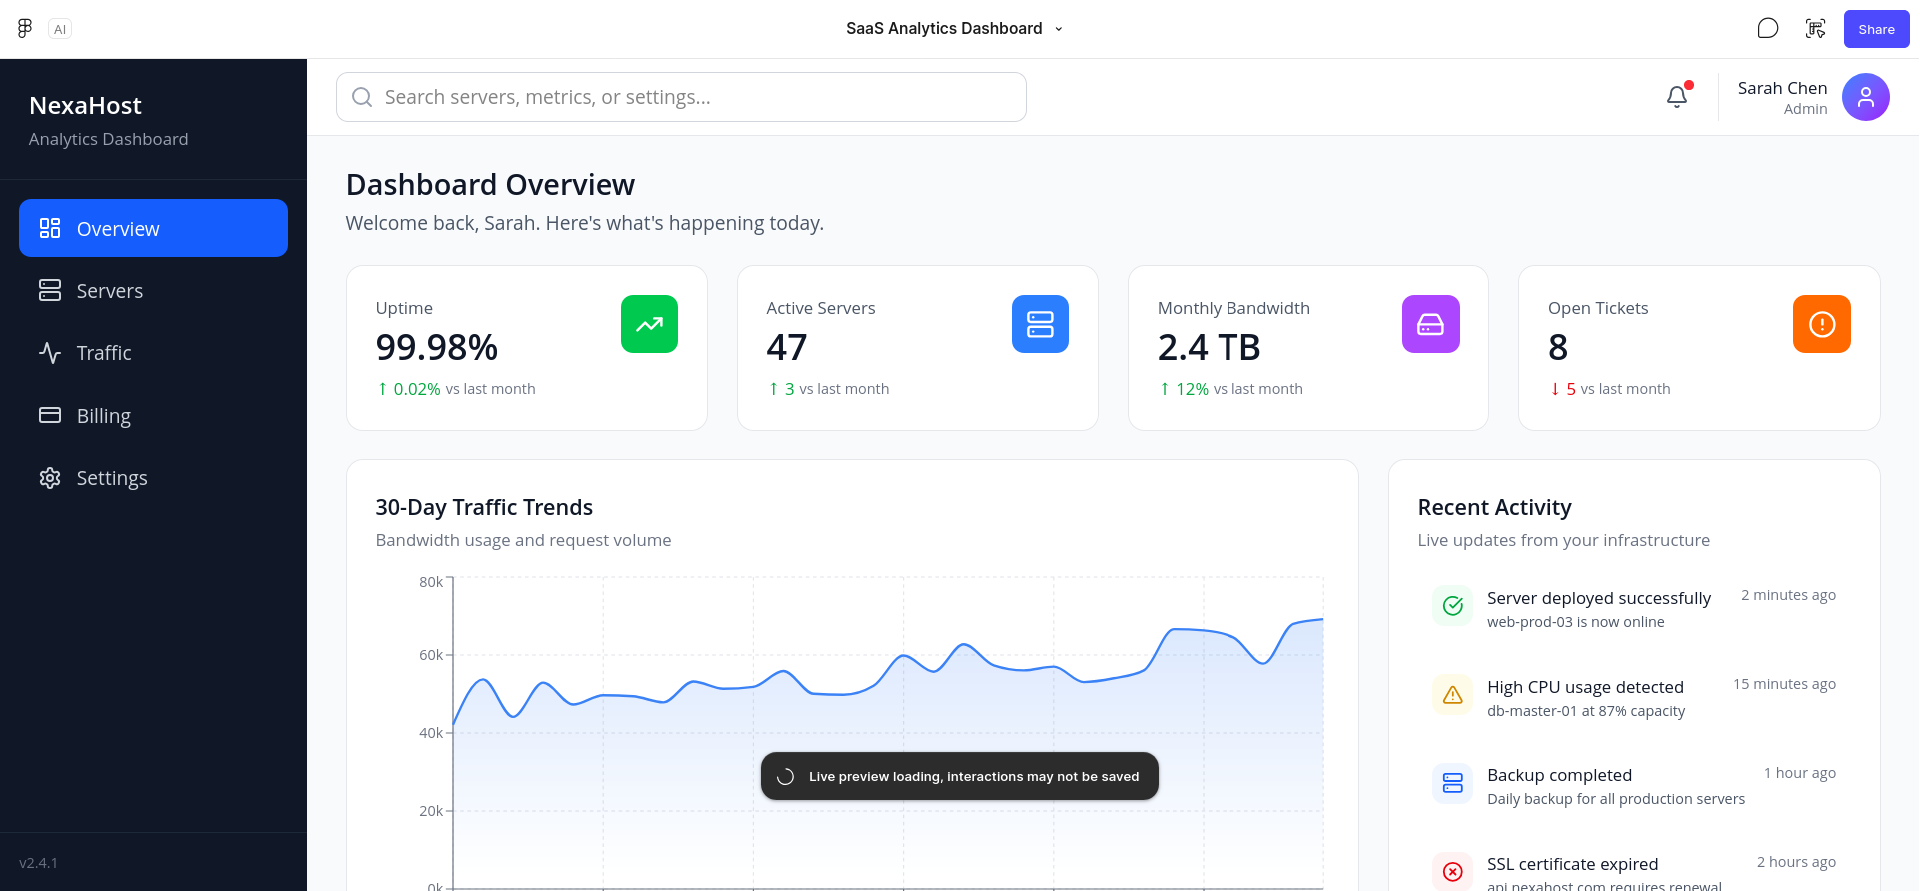
Task: Open Settings from the sidebar
Action: (x=153, y=477)
